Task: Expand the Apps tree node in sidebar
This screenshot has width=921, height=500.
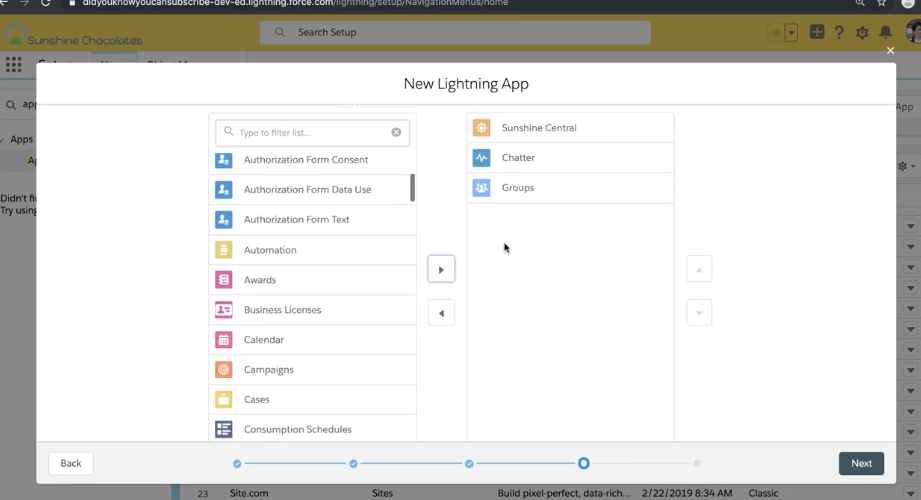Action: click(2, 140)
